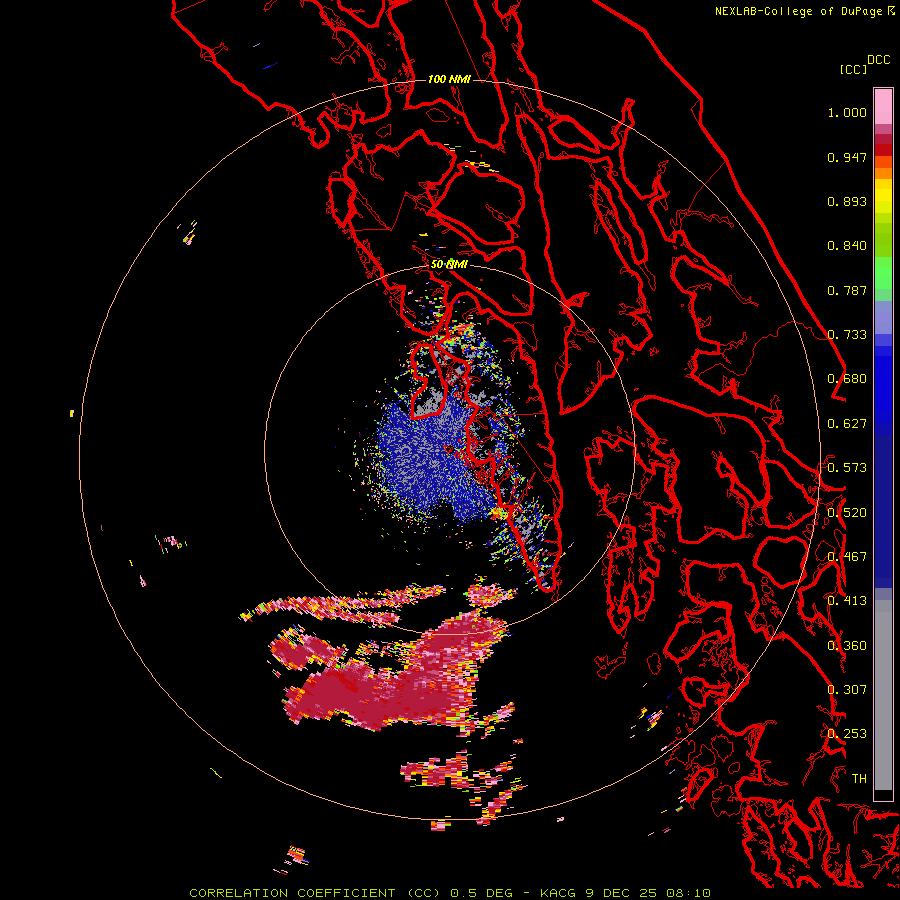Click the 0.520 color scale value

847,513
